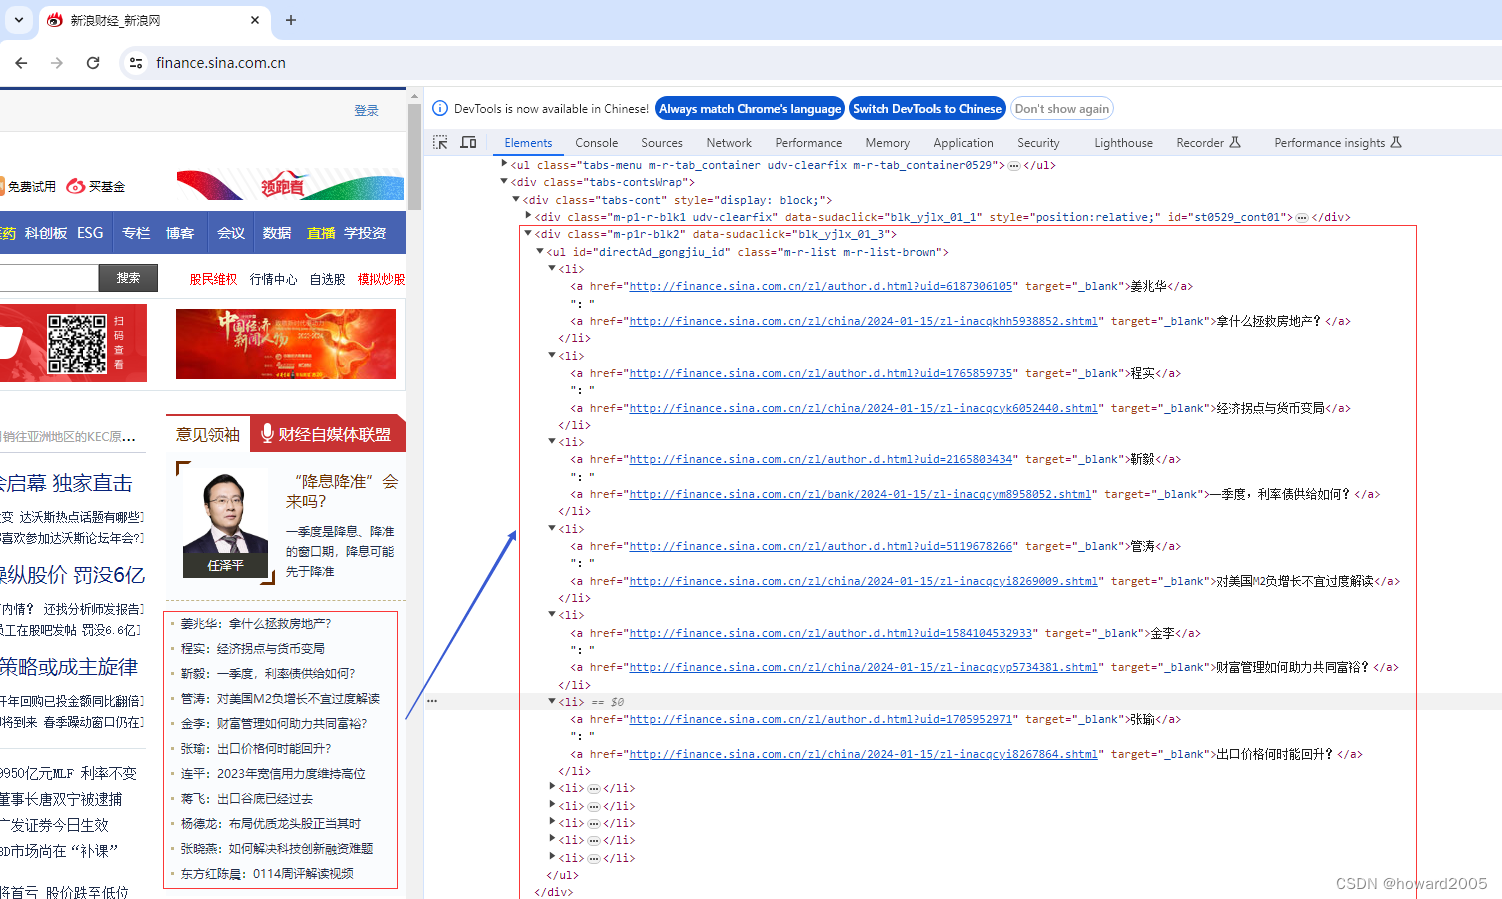Switch to the Elements tab
The image size is (1502, 899).
coord(528,143)
